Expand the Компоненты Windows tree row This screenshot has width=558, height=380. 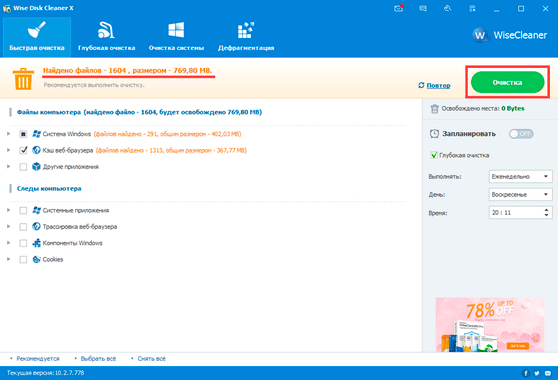[8, 243]
